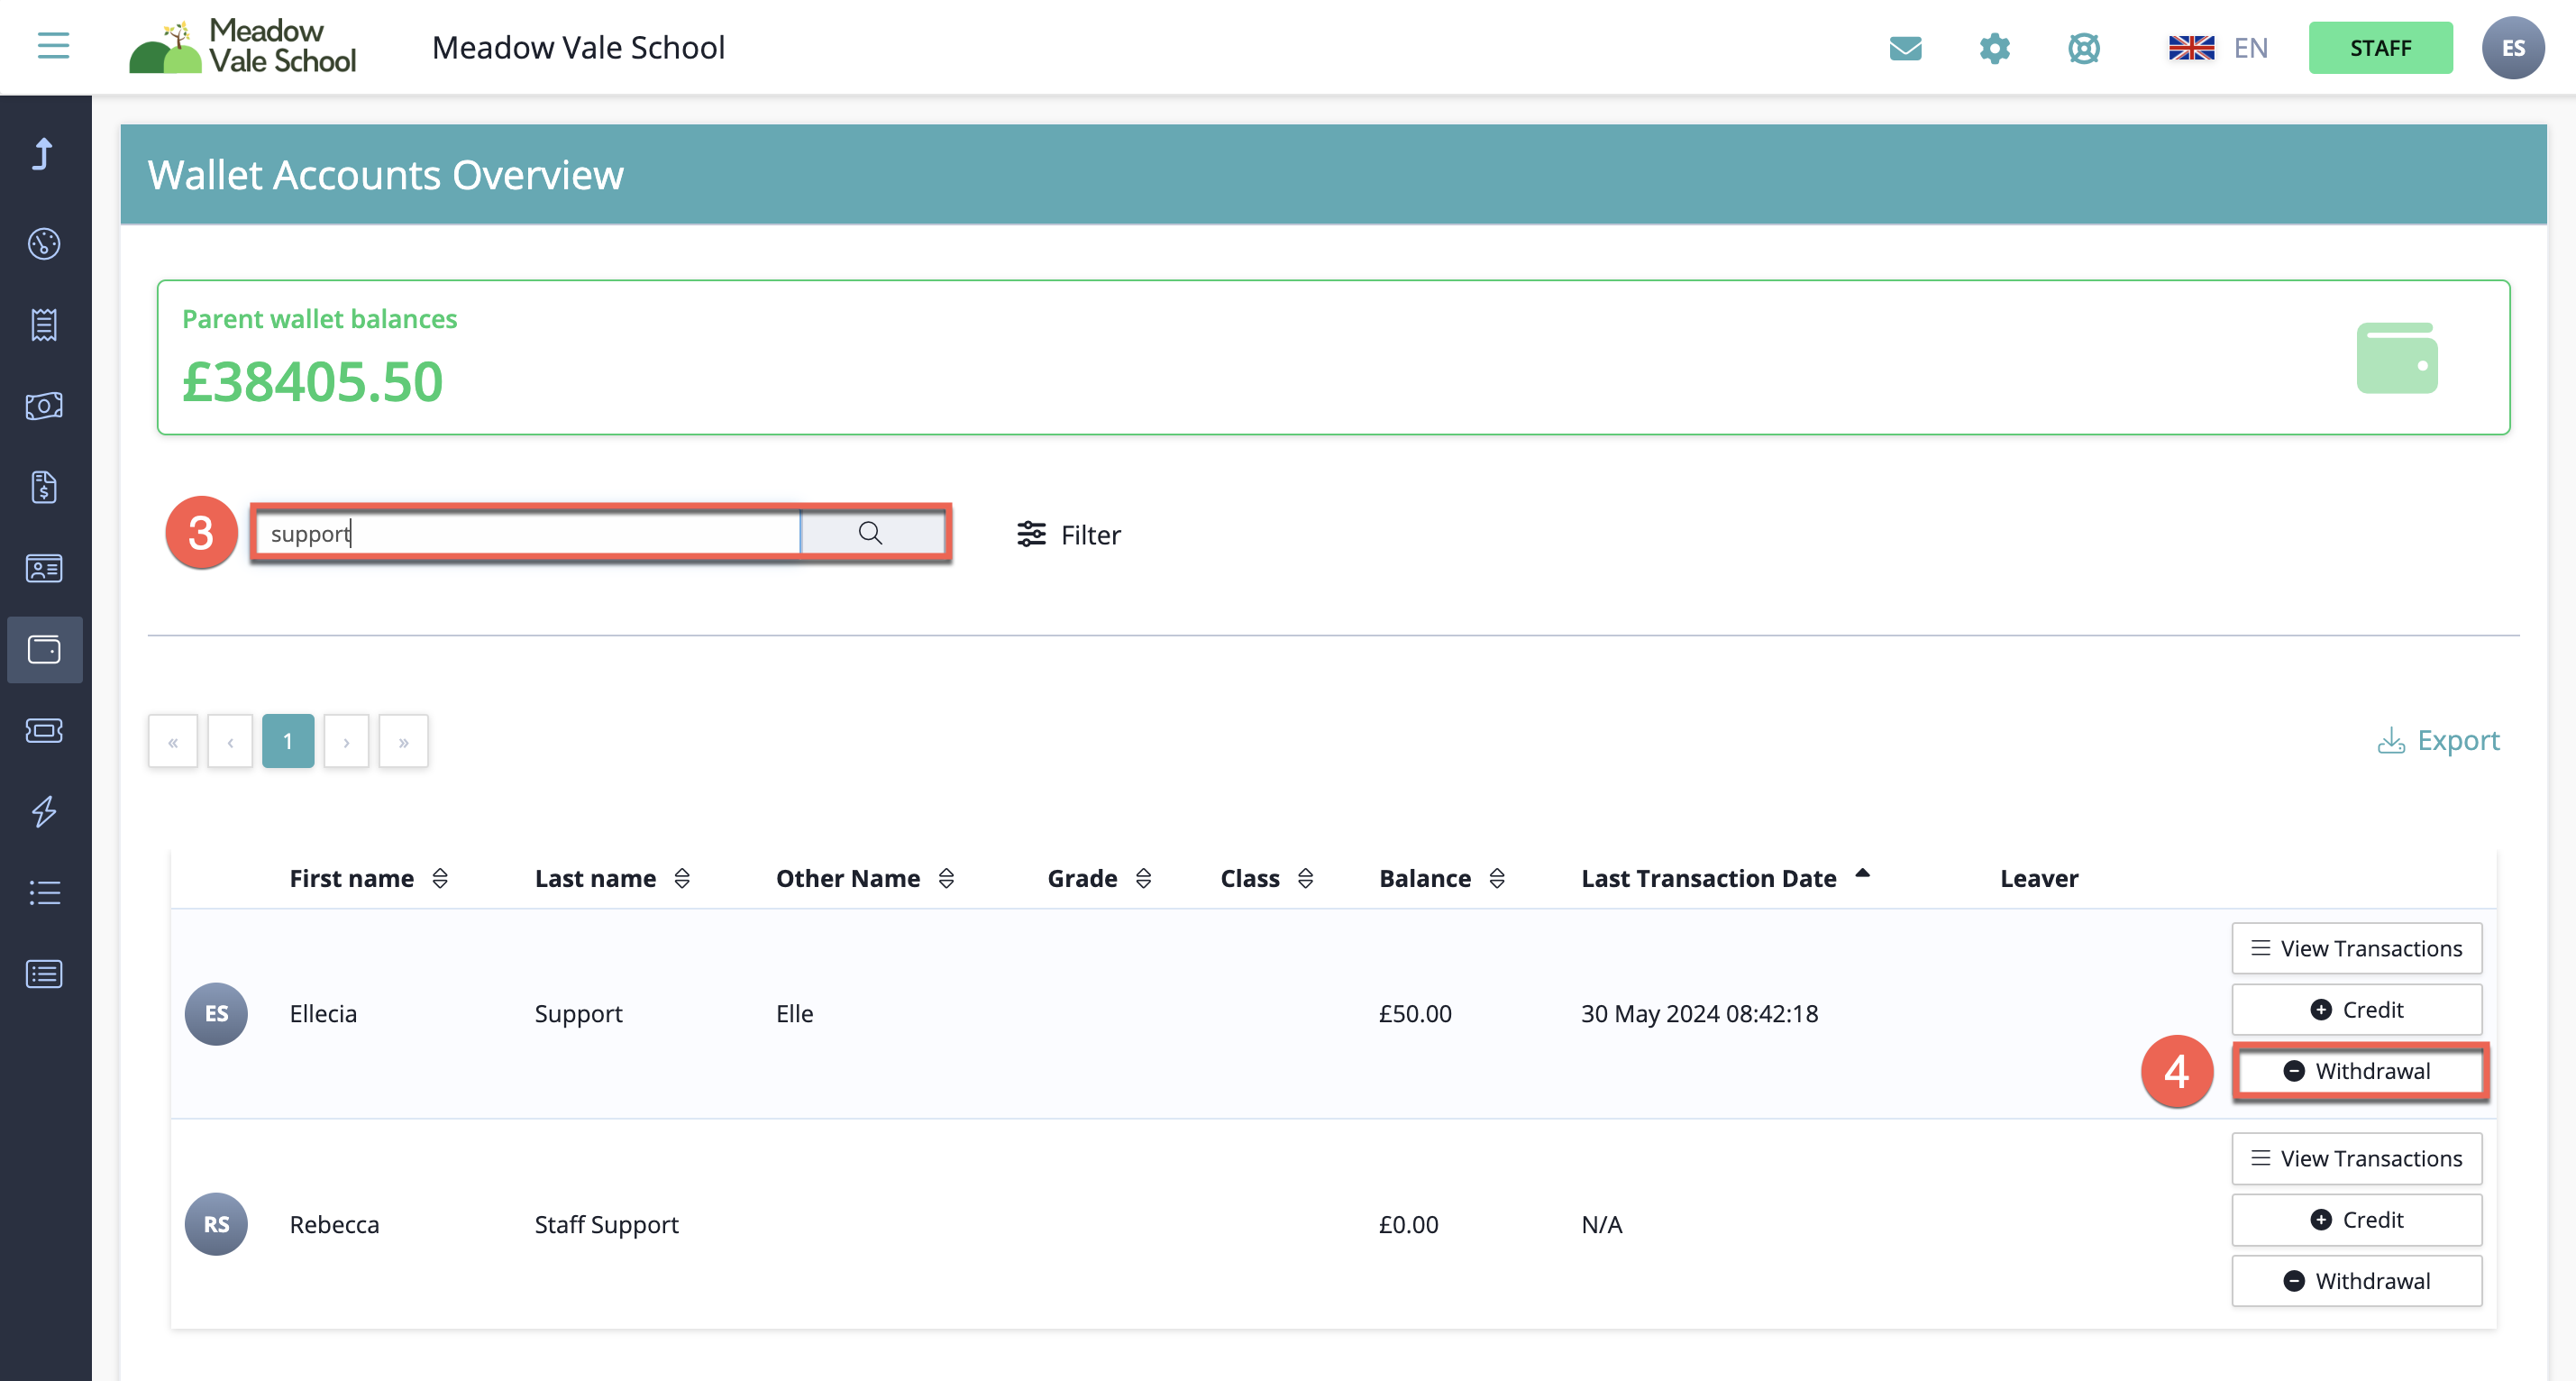Click the magnifier search button
2576x1381 pixels.
pyautogui.click(x=871, y=533)
